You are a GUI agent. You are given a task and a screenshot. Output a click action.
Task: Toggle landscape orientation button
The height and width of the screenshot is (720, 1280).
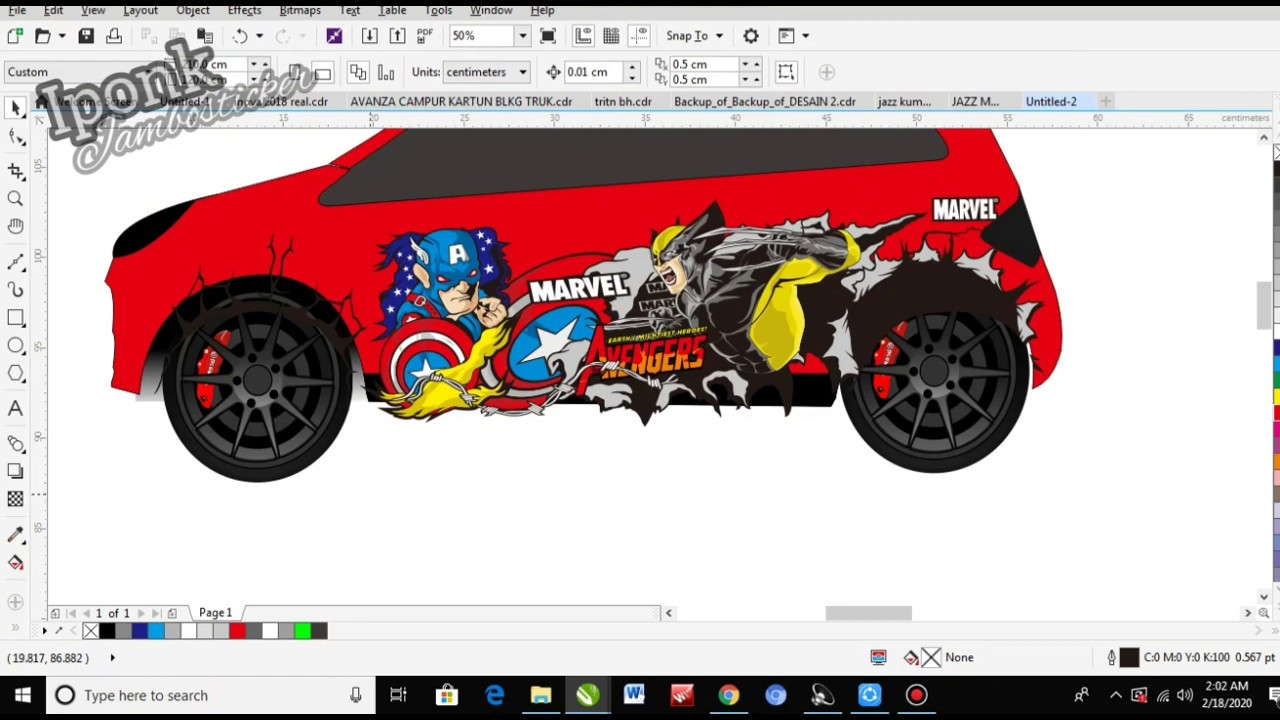pyautogui.click(x=322, y=72)
